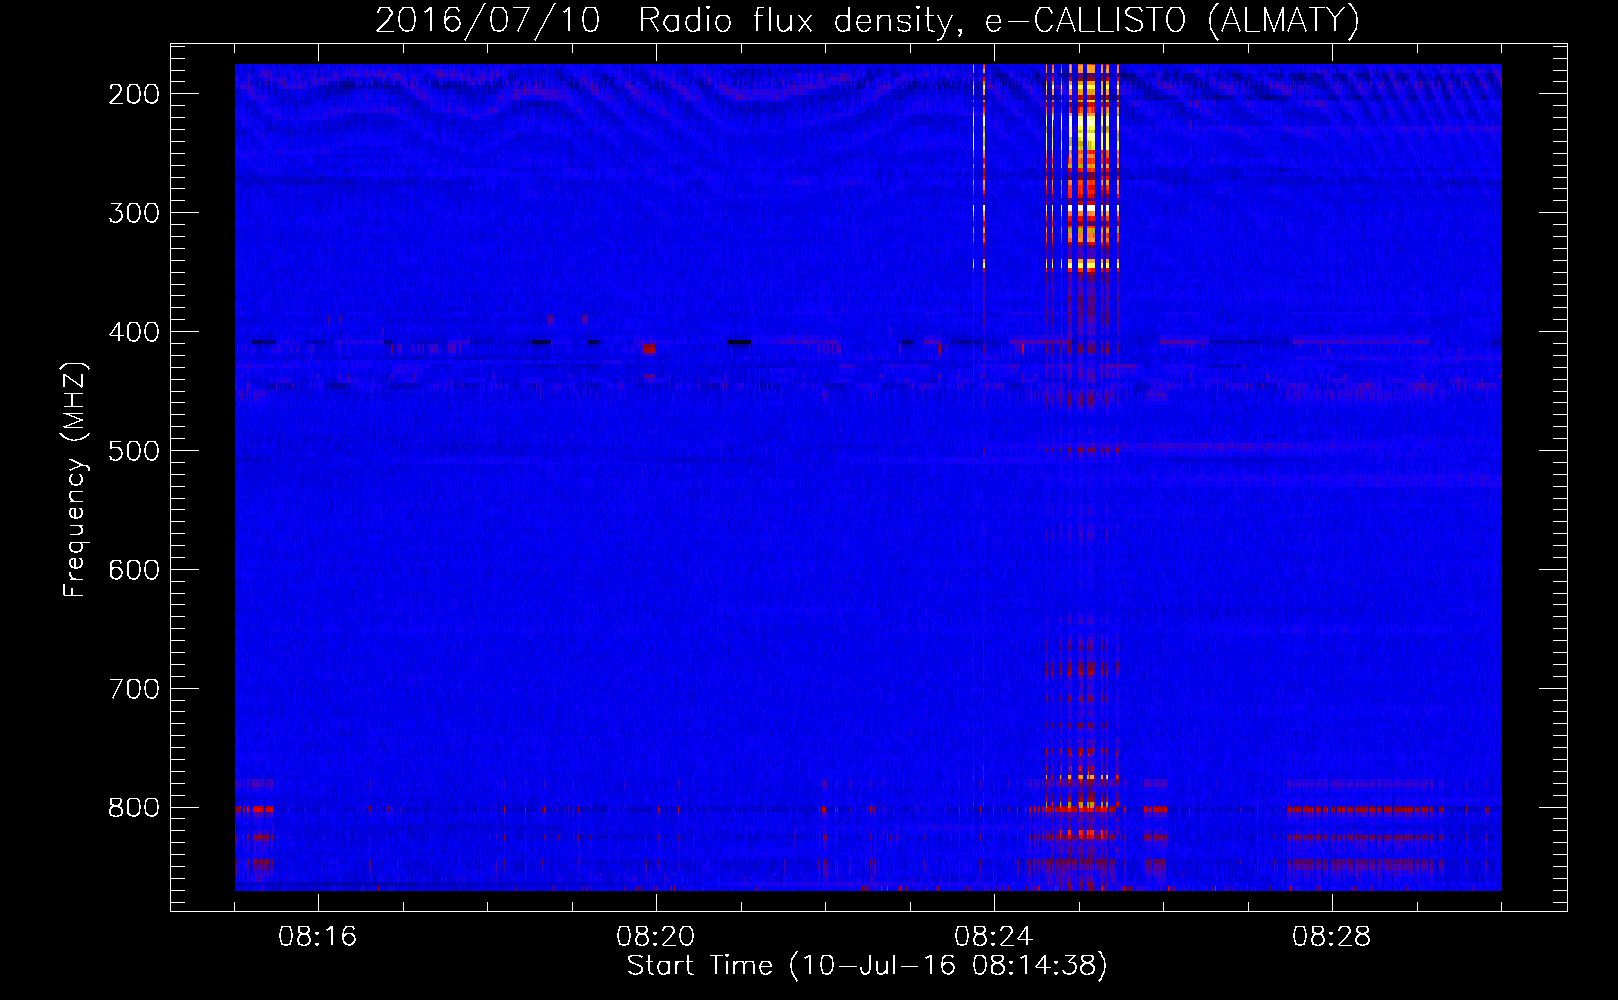Click the 800 frequency tick label

point(134,808)
